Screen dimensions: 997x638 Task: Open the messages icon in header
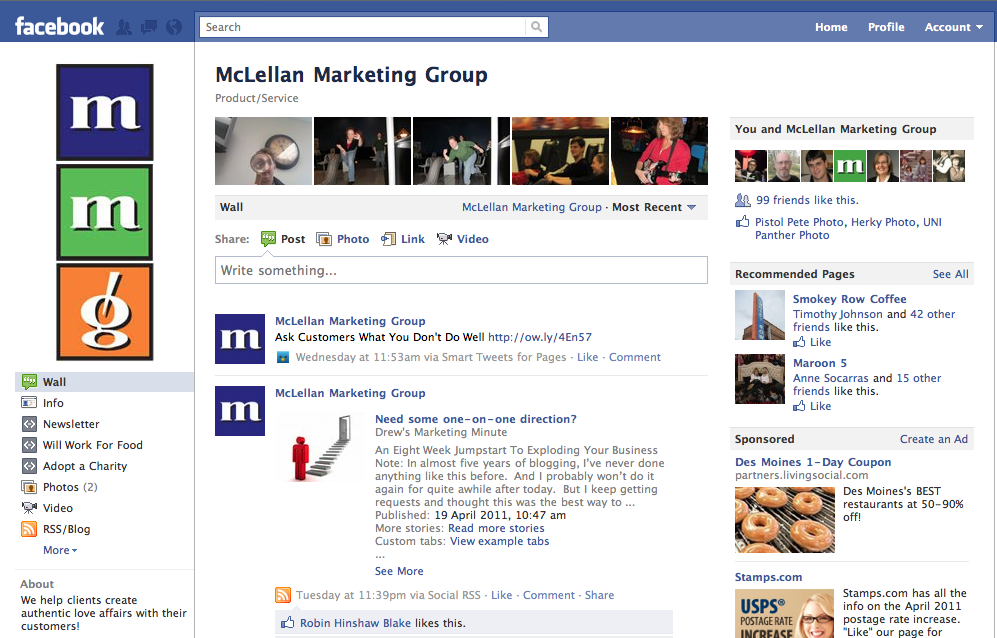(x=149, y=27)
